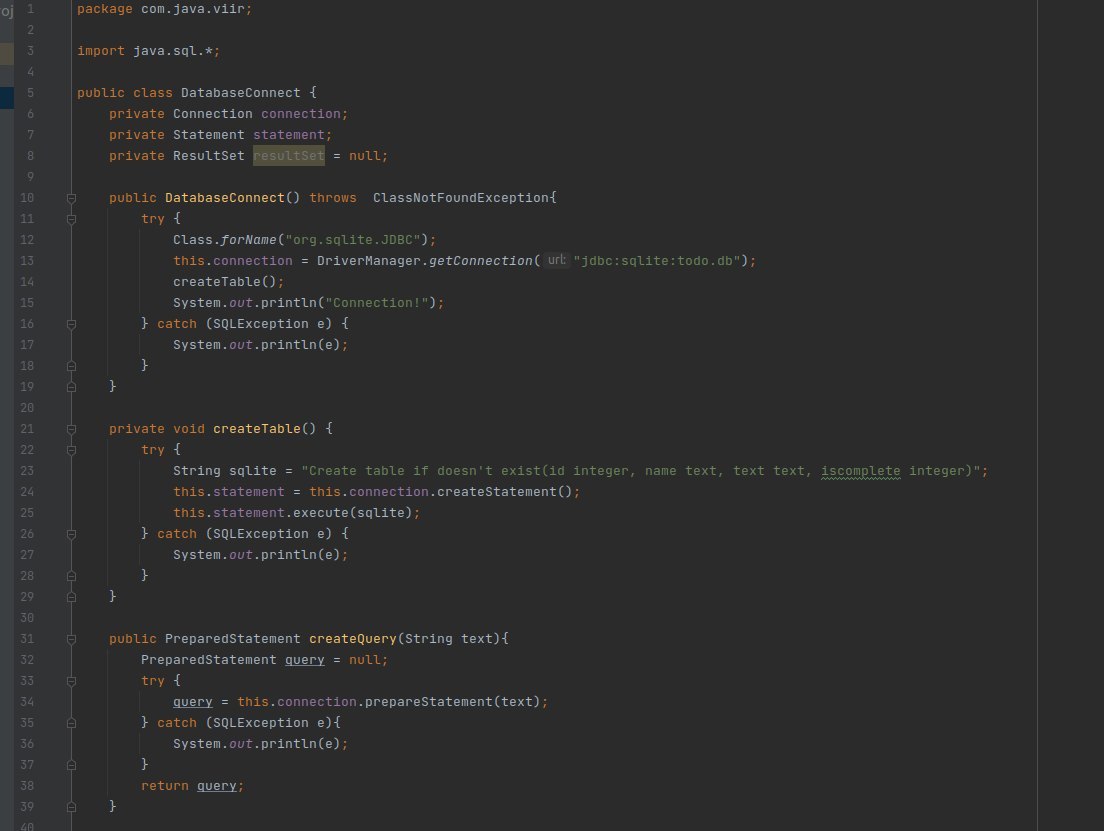Collapse the try block fold at line 33
Viewport: 1104px width, 831px height.
click(x=71, y=682)
